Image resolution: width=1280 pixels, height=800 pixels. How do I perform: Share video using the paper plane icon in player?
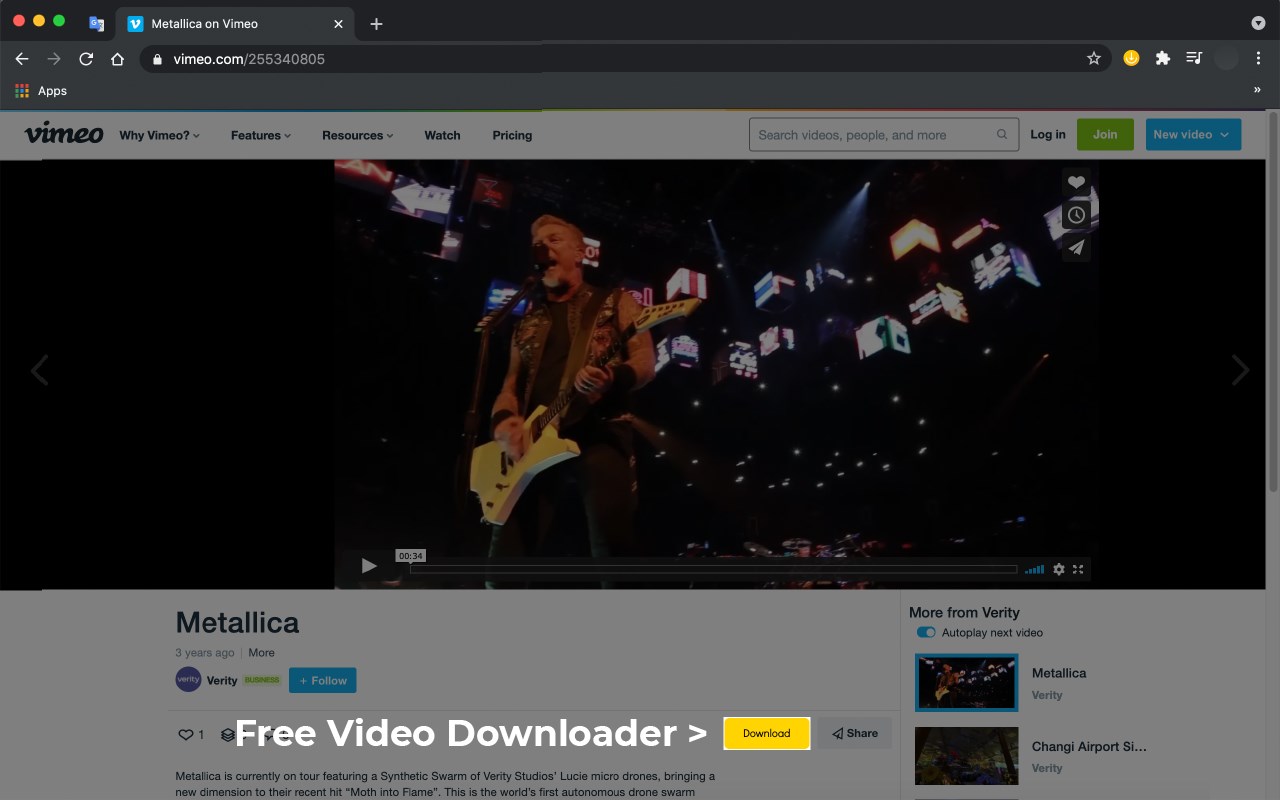tap(1076, 247)
